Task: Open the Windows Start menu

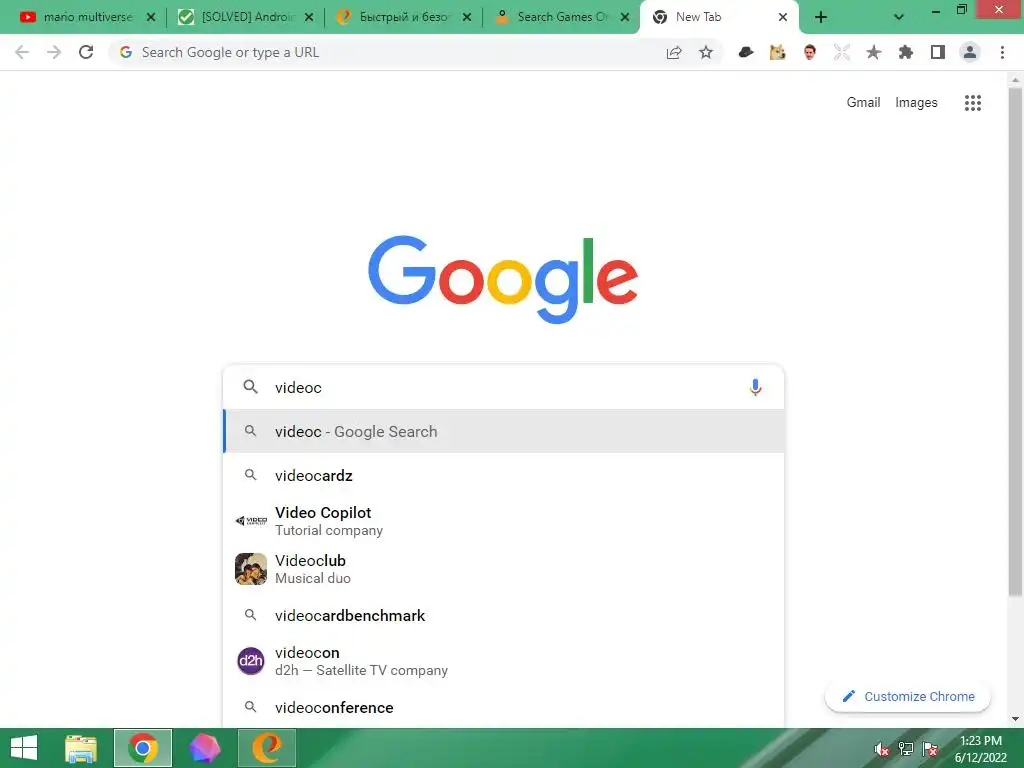Action: click(24, 748)
